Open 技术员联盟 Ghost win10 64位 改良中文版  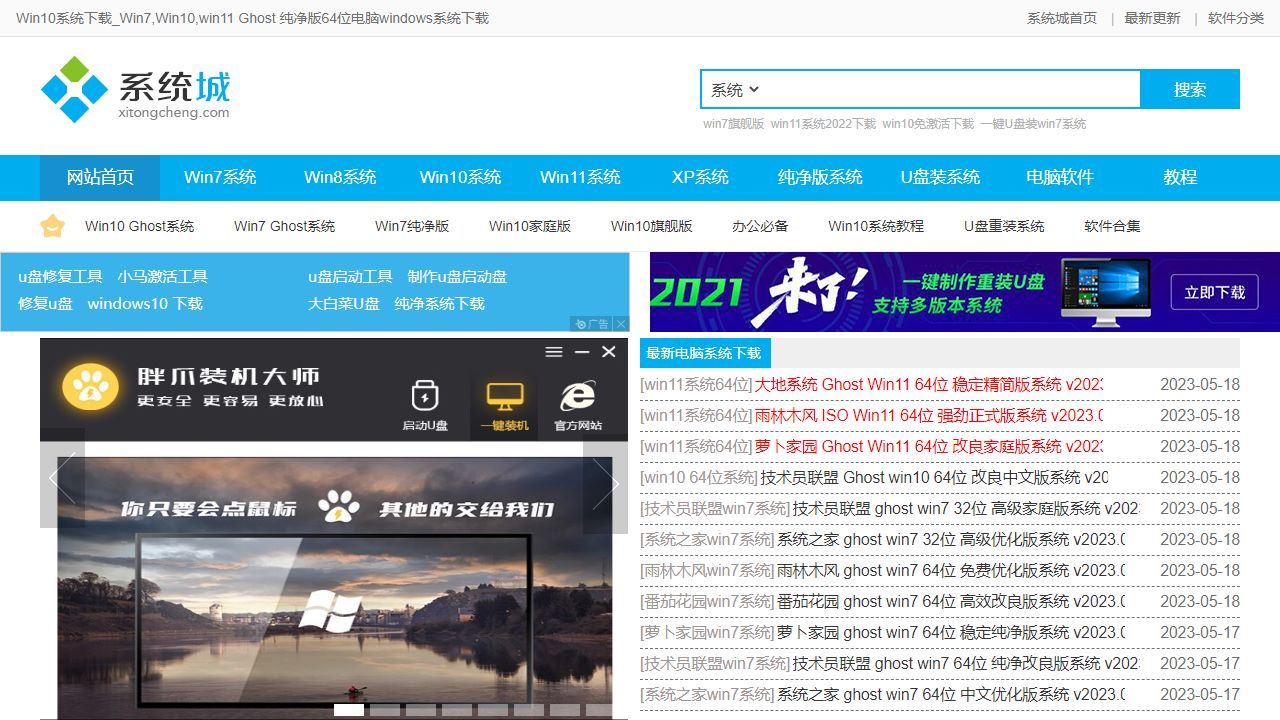[934, 477]
